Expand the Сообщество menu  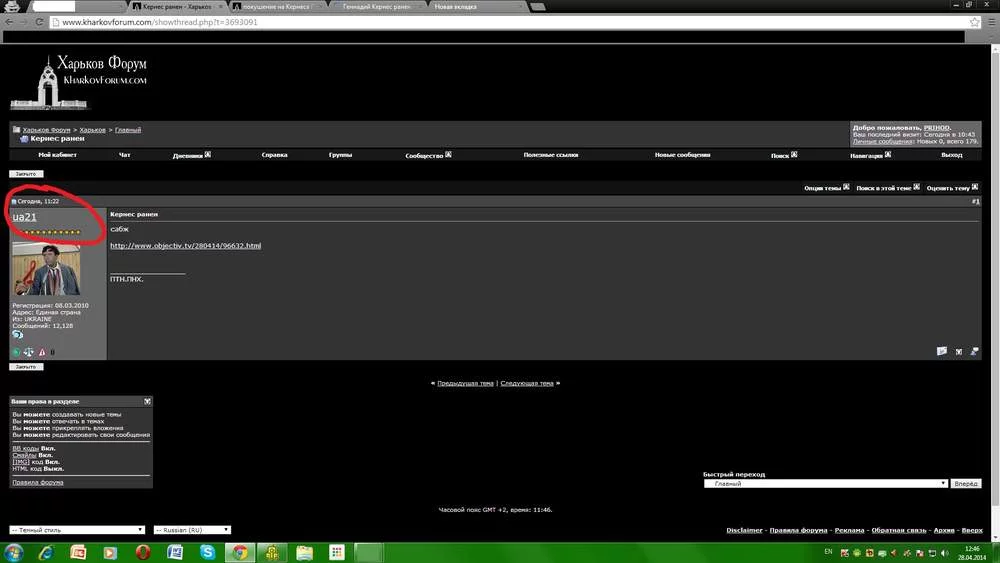(428, 155)
